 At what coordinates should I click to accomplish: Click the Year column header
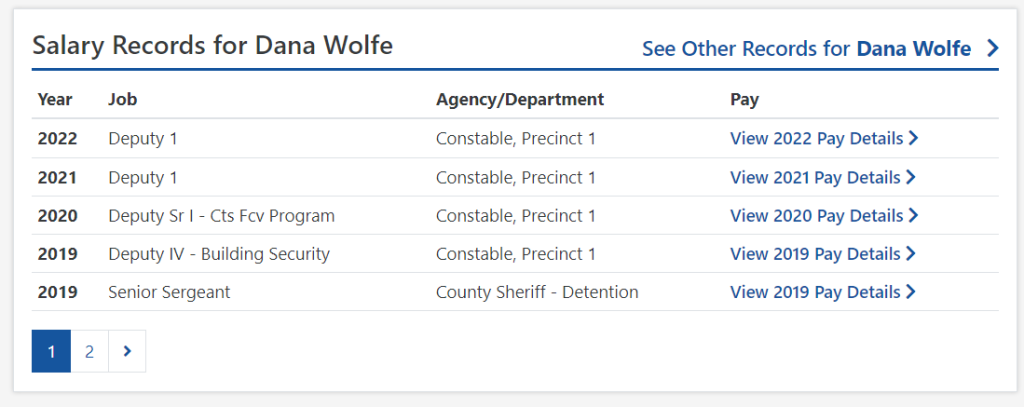[55, 100]
